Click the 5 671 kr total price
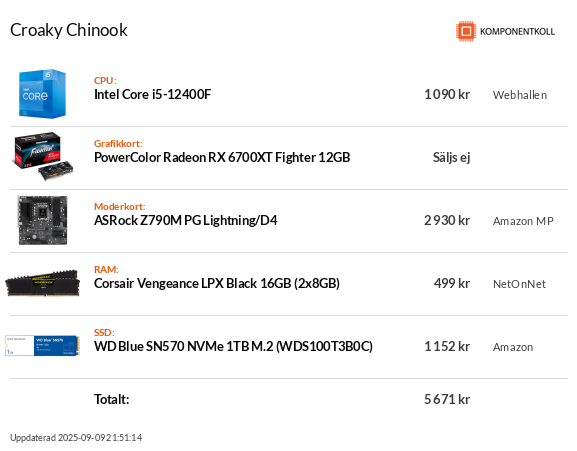 (447, 399)
